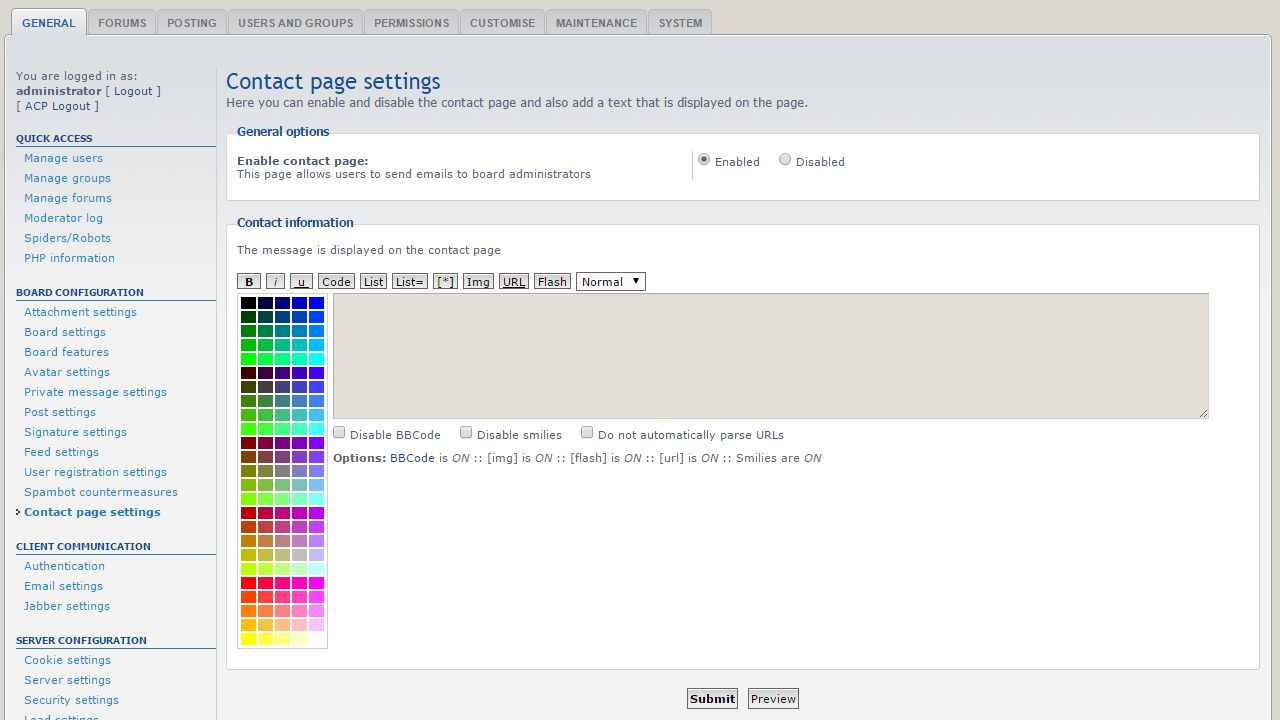Viewport: 1280px width, 720px height.
Task: Pick the magenta color swatch
Action: [316, 583]
